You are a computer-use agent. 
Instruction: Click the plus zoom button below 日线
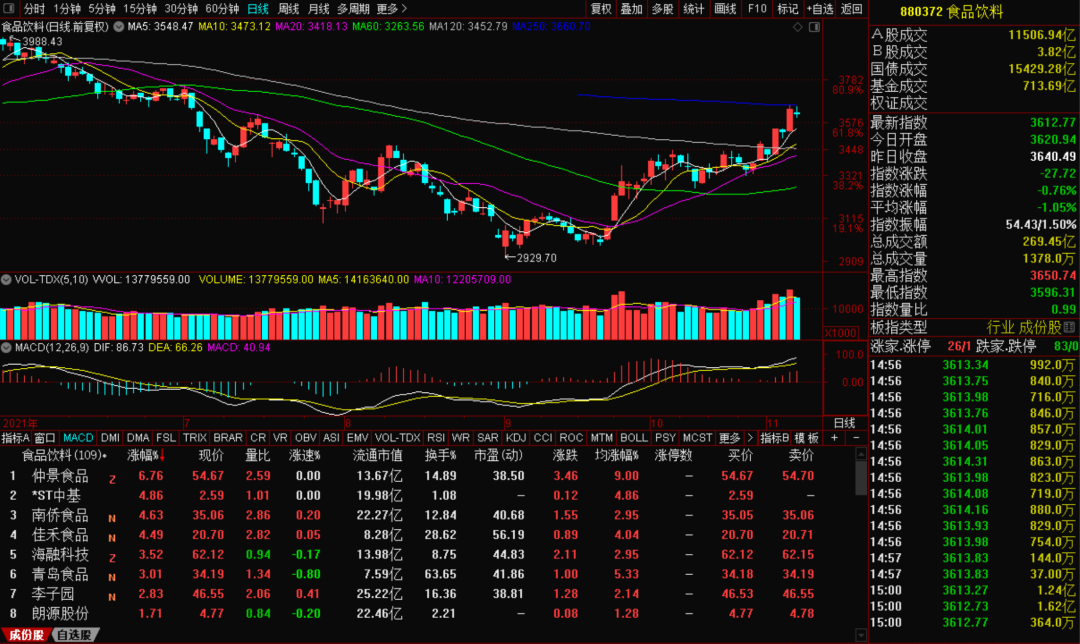coord(835,438)
